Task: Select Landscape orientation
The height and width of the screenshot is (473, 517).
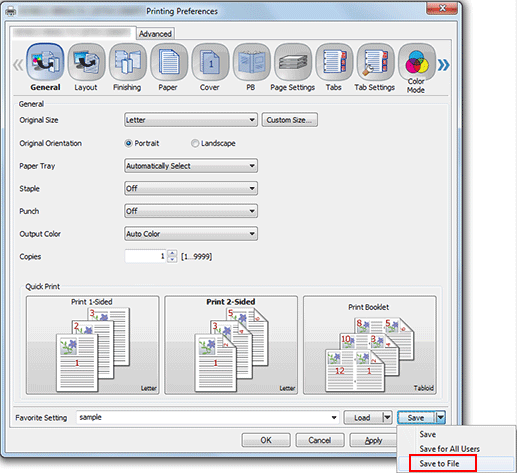Action: (x=195, y=143)
